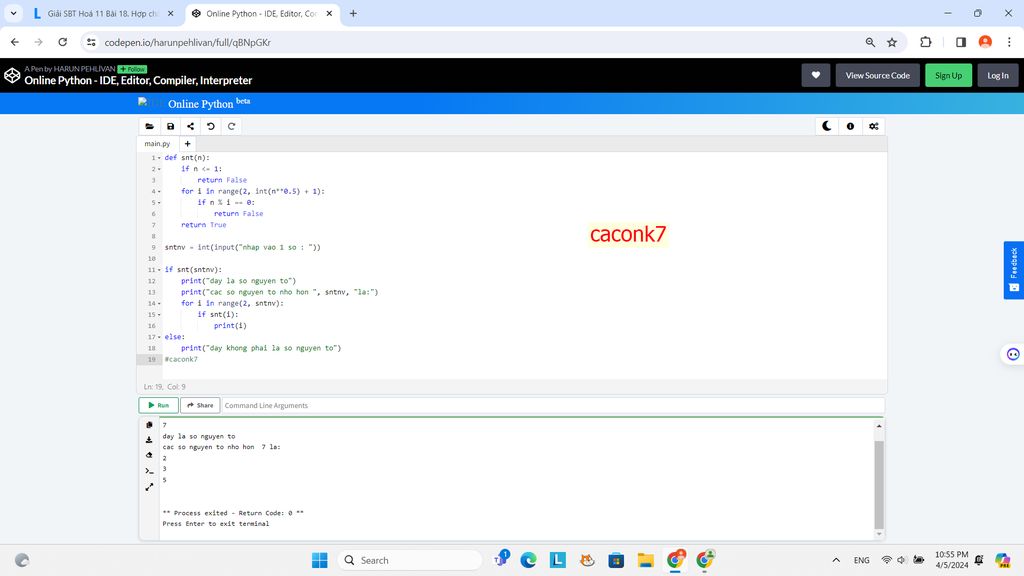Click the CodePen logo
1024x576 pixels.
click(x=12, y=75)
